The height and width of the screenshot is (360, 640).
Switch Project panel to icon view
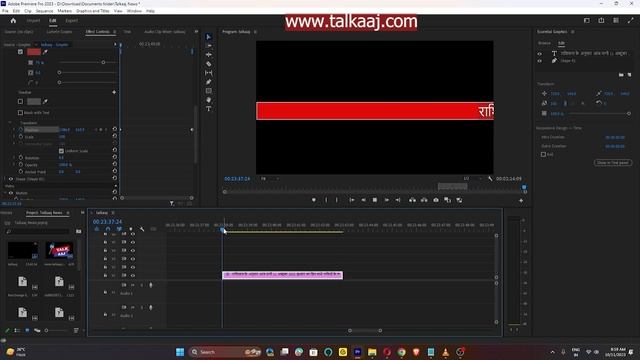click(x=27, y=330)
